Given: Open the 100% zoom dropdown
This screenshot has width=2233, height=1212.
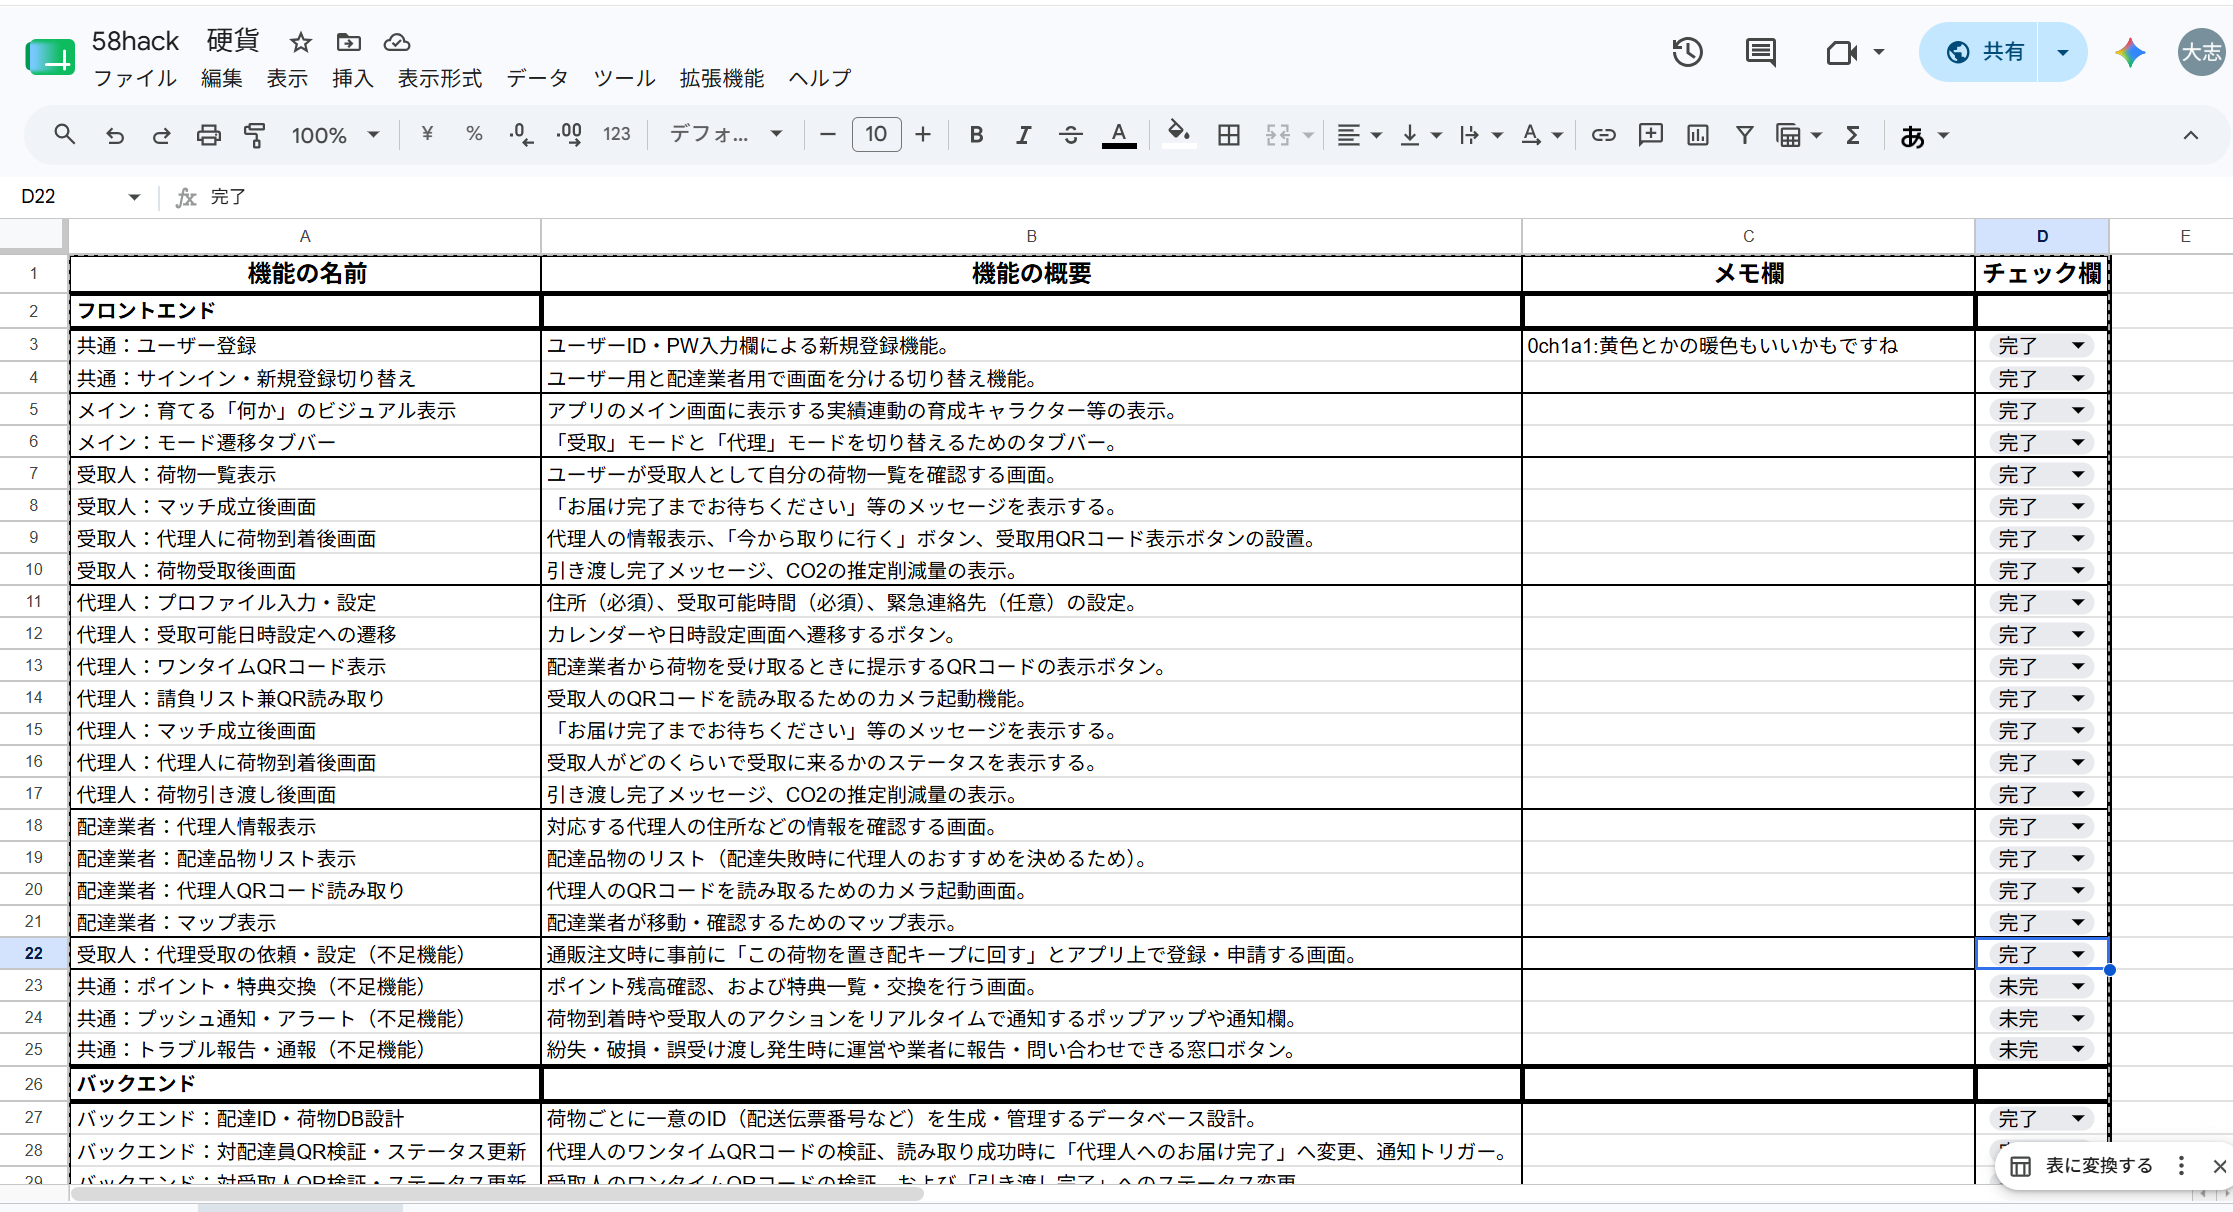Looking at the screenshot, I should (335, 135).
